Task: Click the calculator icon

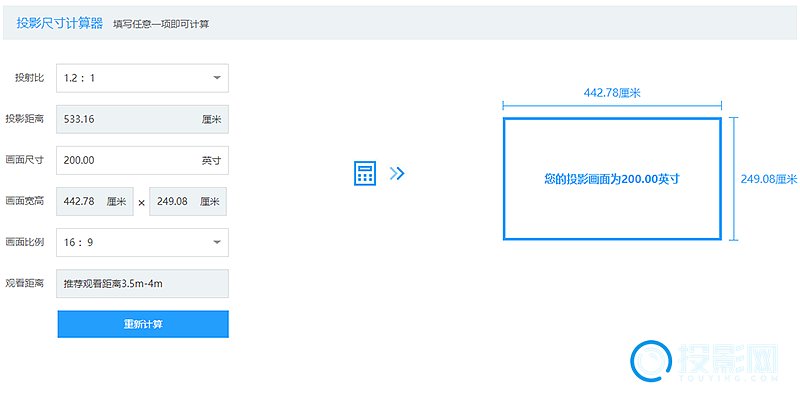Action: pos(365,173)
